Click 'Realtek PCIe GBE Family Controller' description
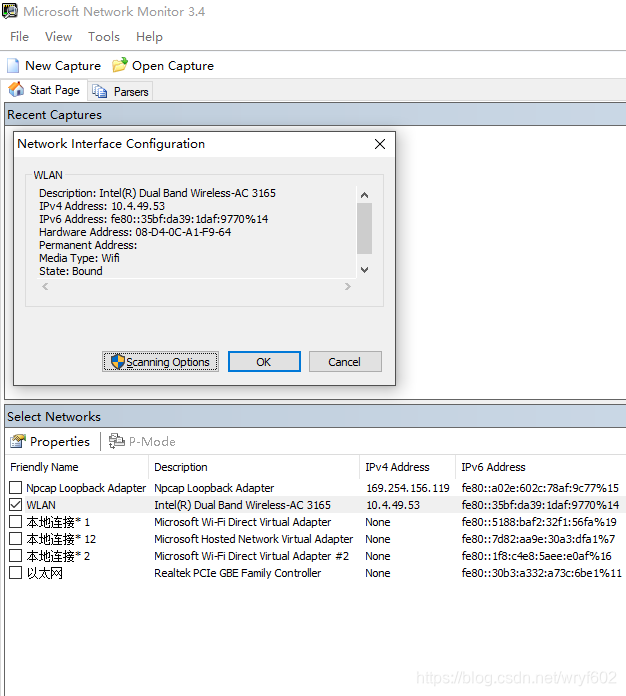626x696 pixels. [x=238, y=573]
